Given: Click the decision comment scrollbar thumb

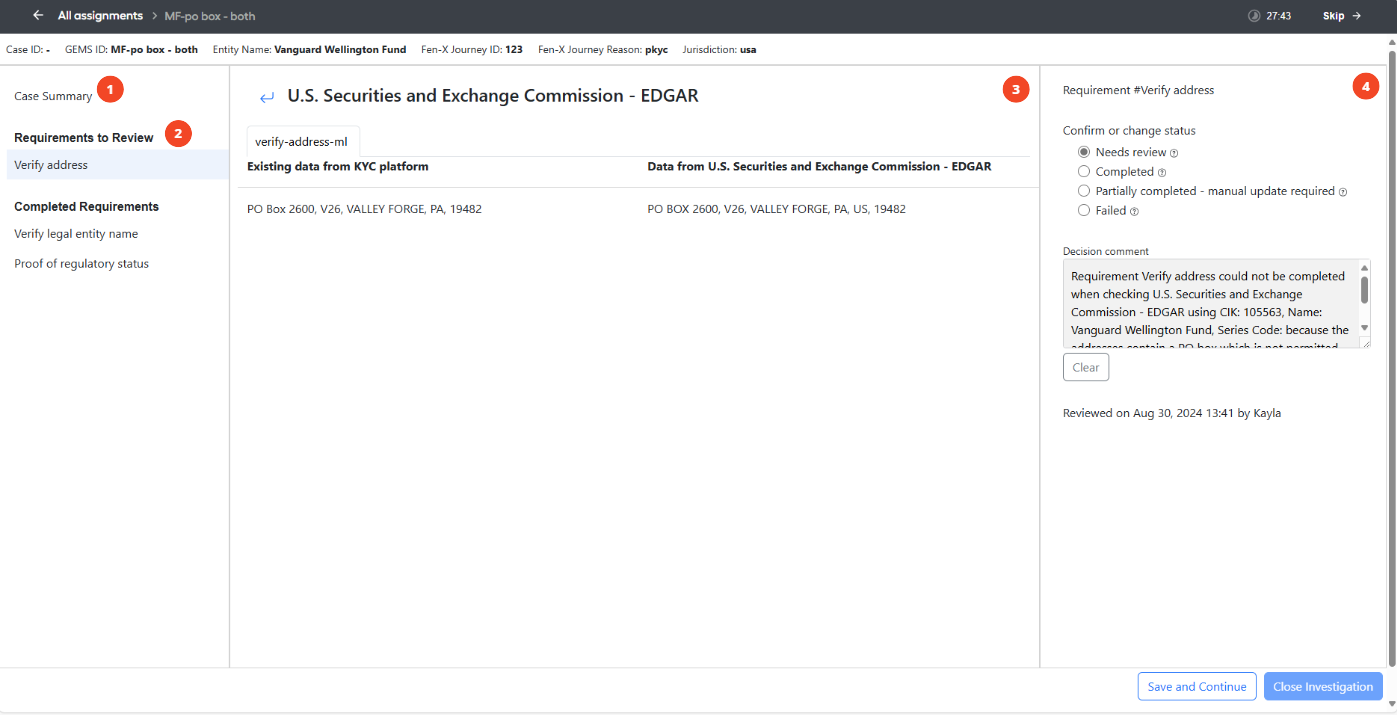Looking at the screenshot, I should coord(1364,290).
